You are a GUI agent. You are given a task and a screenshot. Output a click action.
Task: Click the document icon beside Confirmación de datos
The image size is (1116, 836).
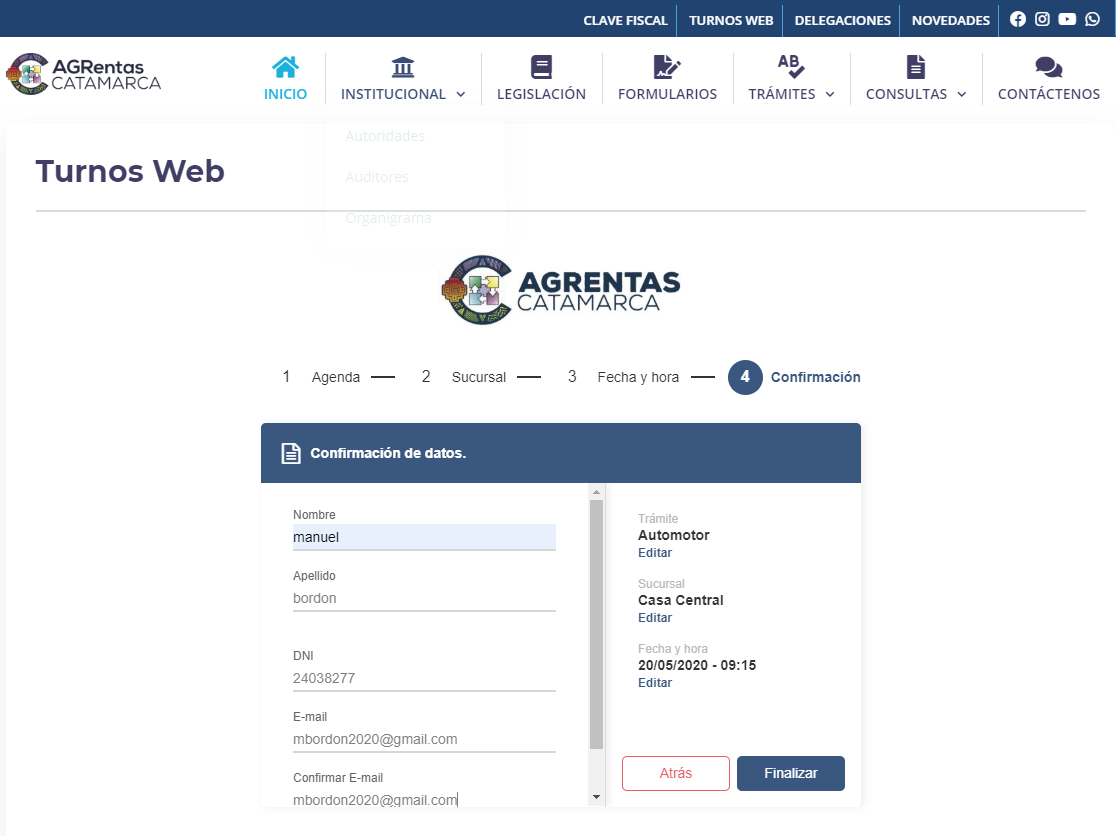(x=290, y=453)
